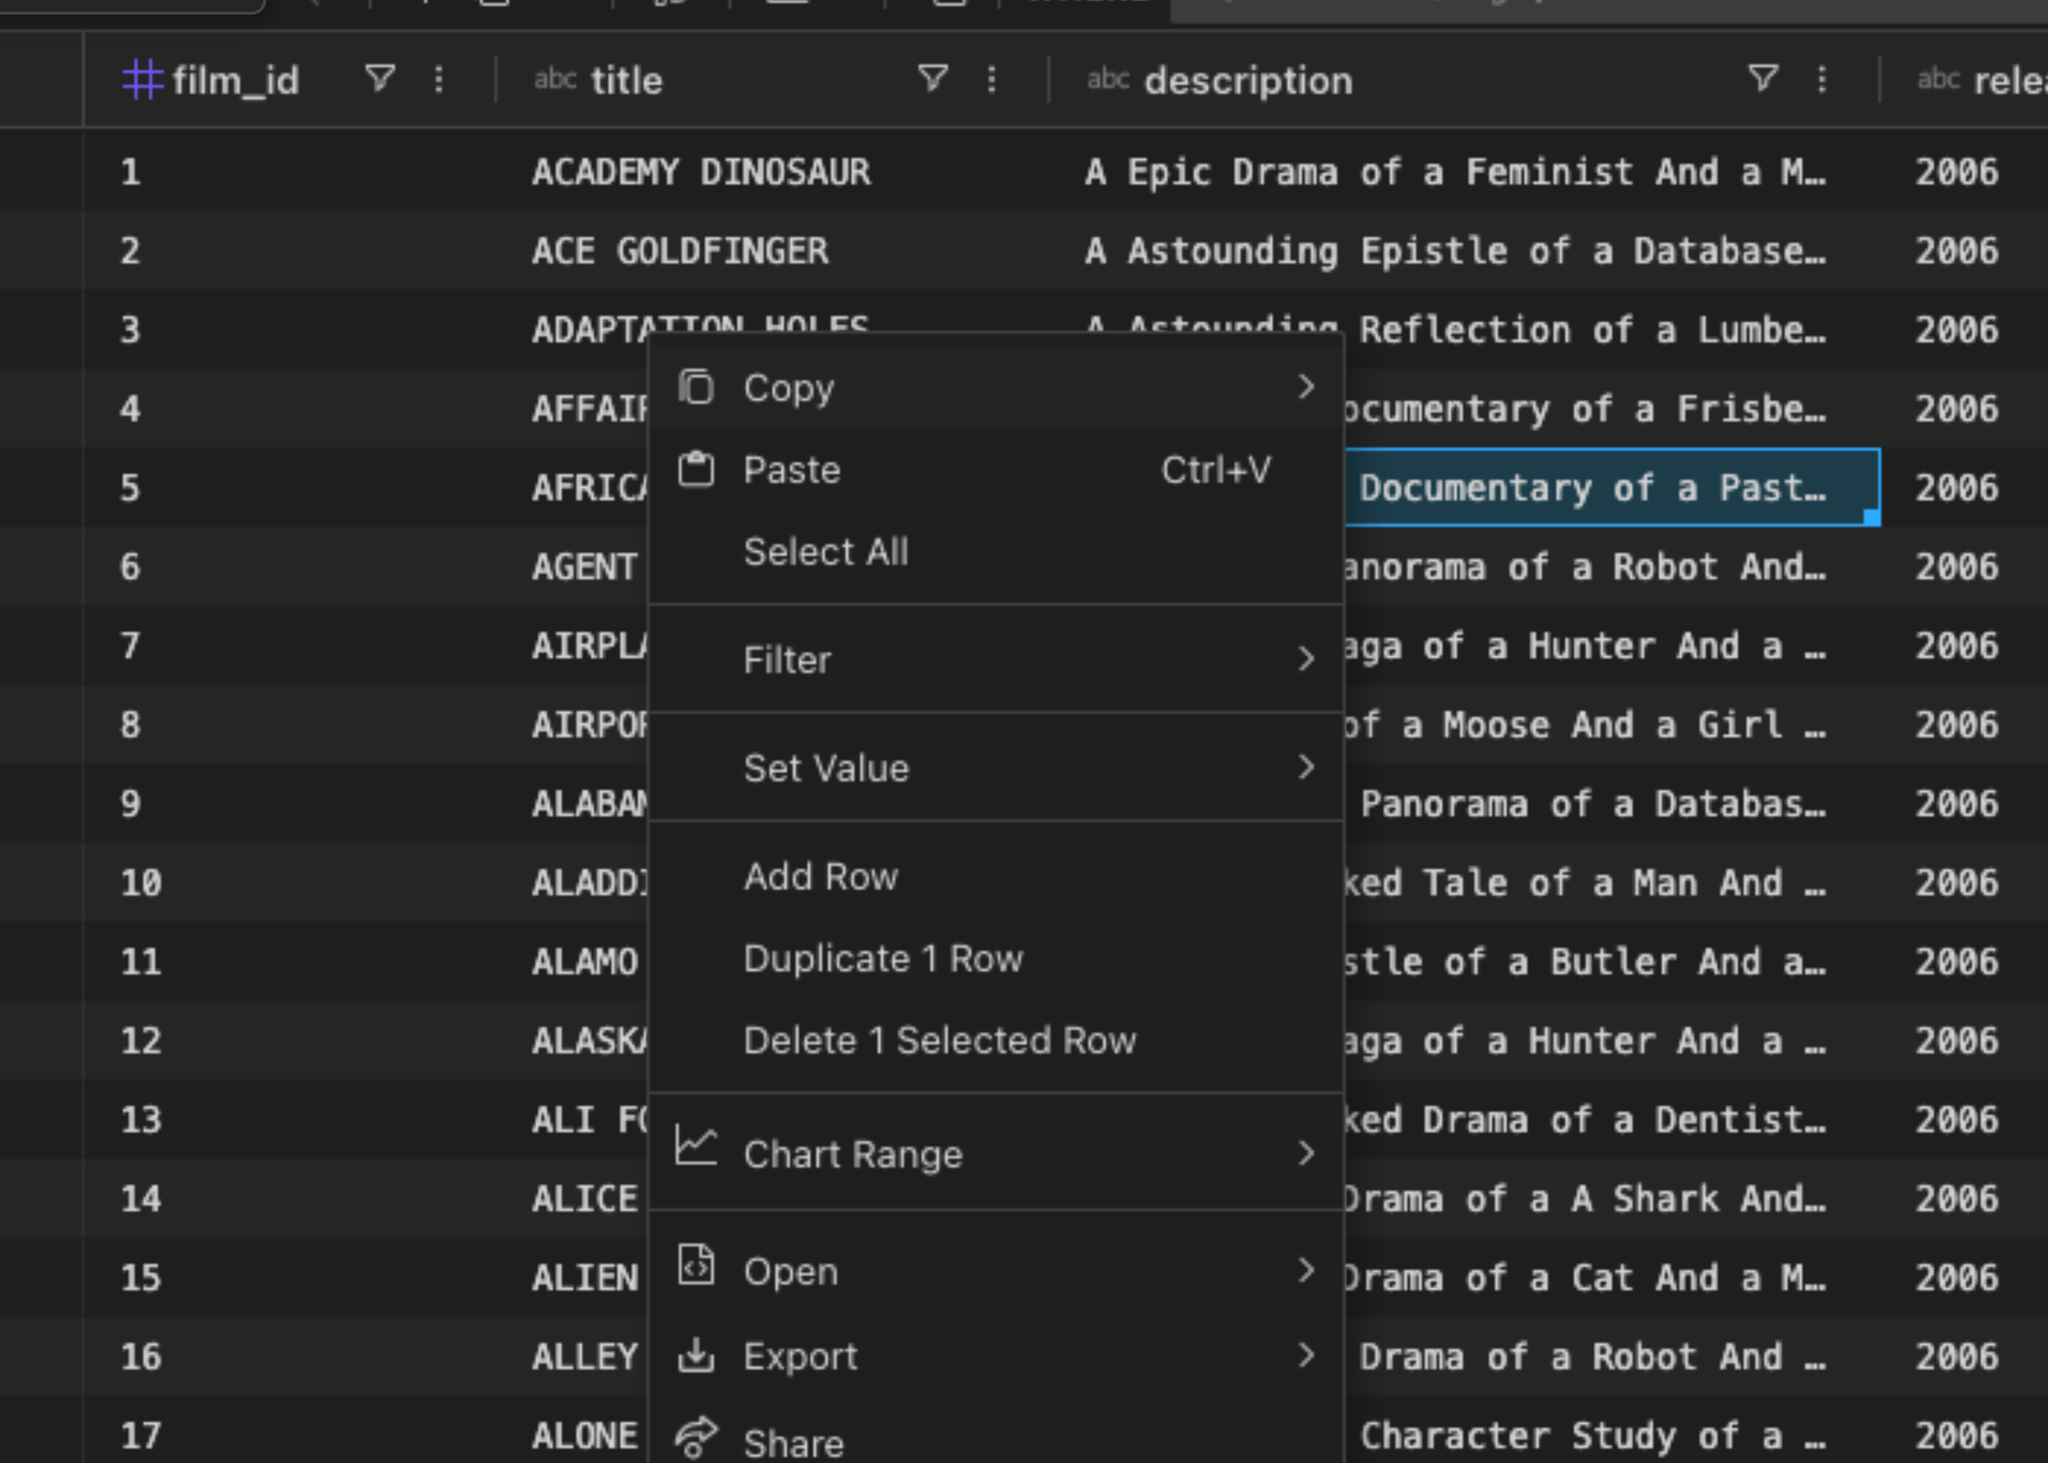Open the filter funnel on film_id column

(380, 80)
